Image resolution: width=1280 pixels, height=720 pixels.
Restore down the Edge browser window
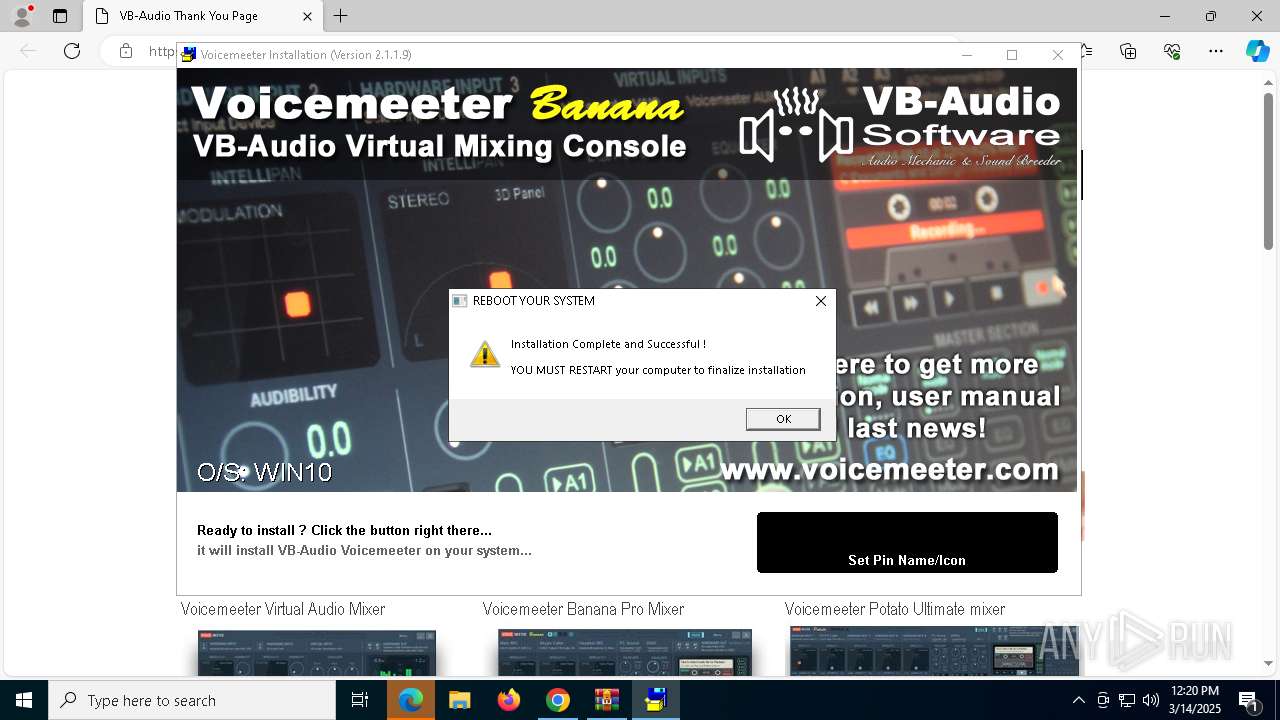pyautogui.click(x=1211, y=16)
